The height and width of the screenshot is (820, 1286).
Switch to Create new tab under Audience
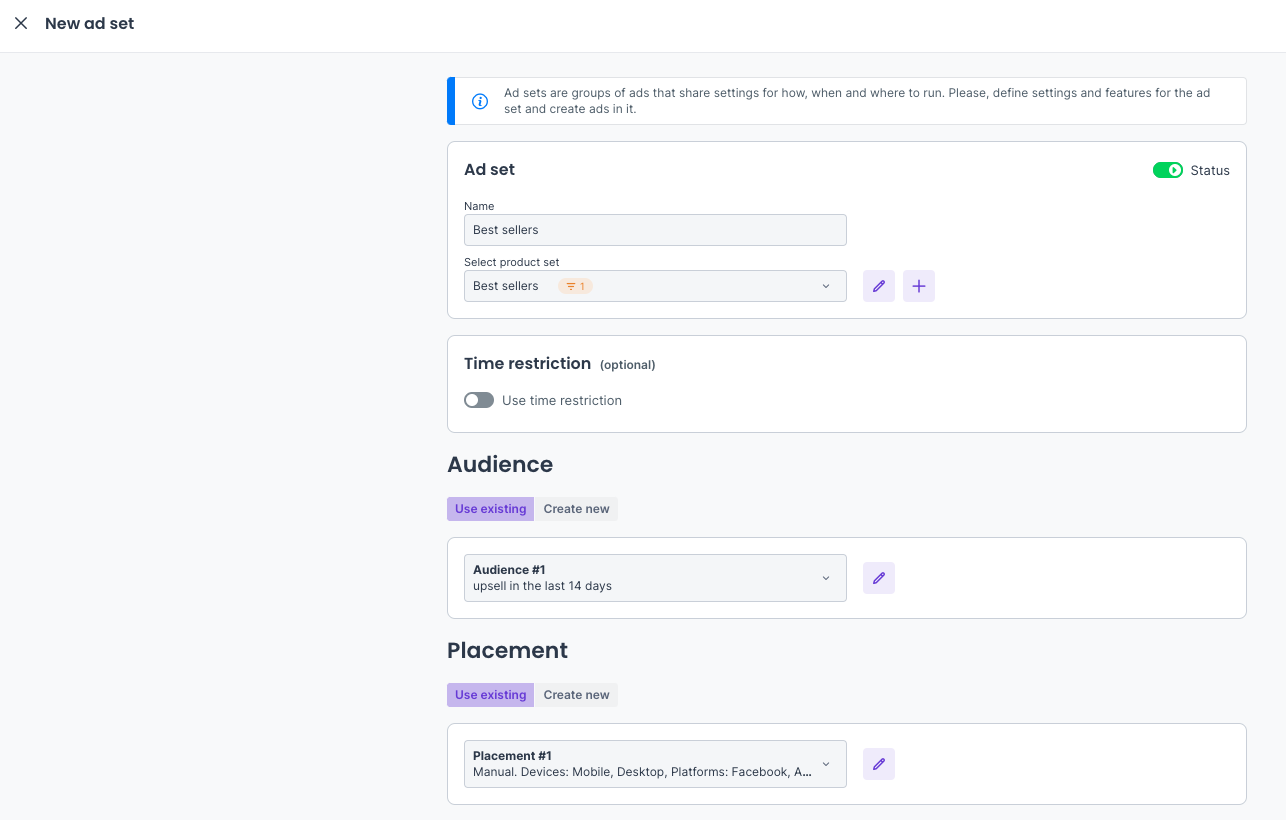click(576, 509)
